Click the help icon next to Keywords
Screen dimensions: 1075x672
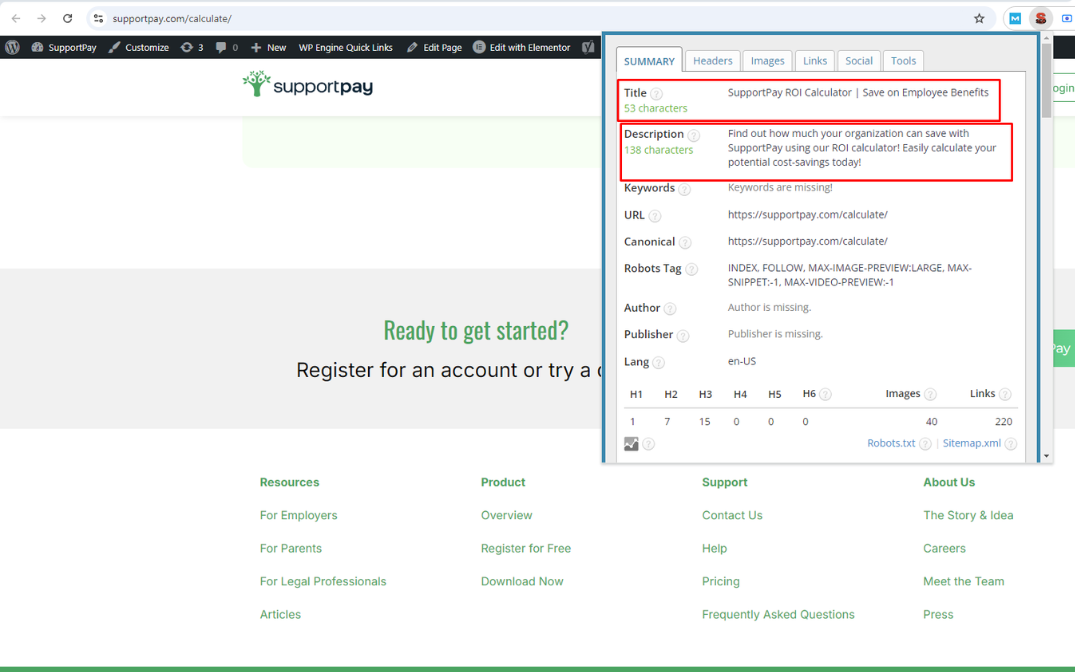tap(684, 189)
